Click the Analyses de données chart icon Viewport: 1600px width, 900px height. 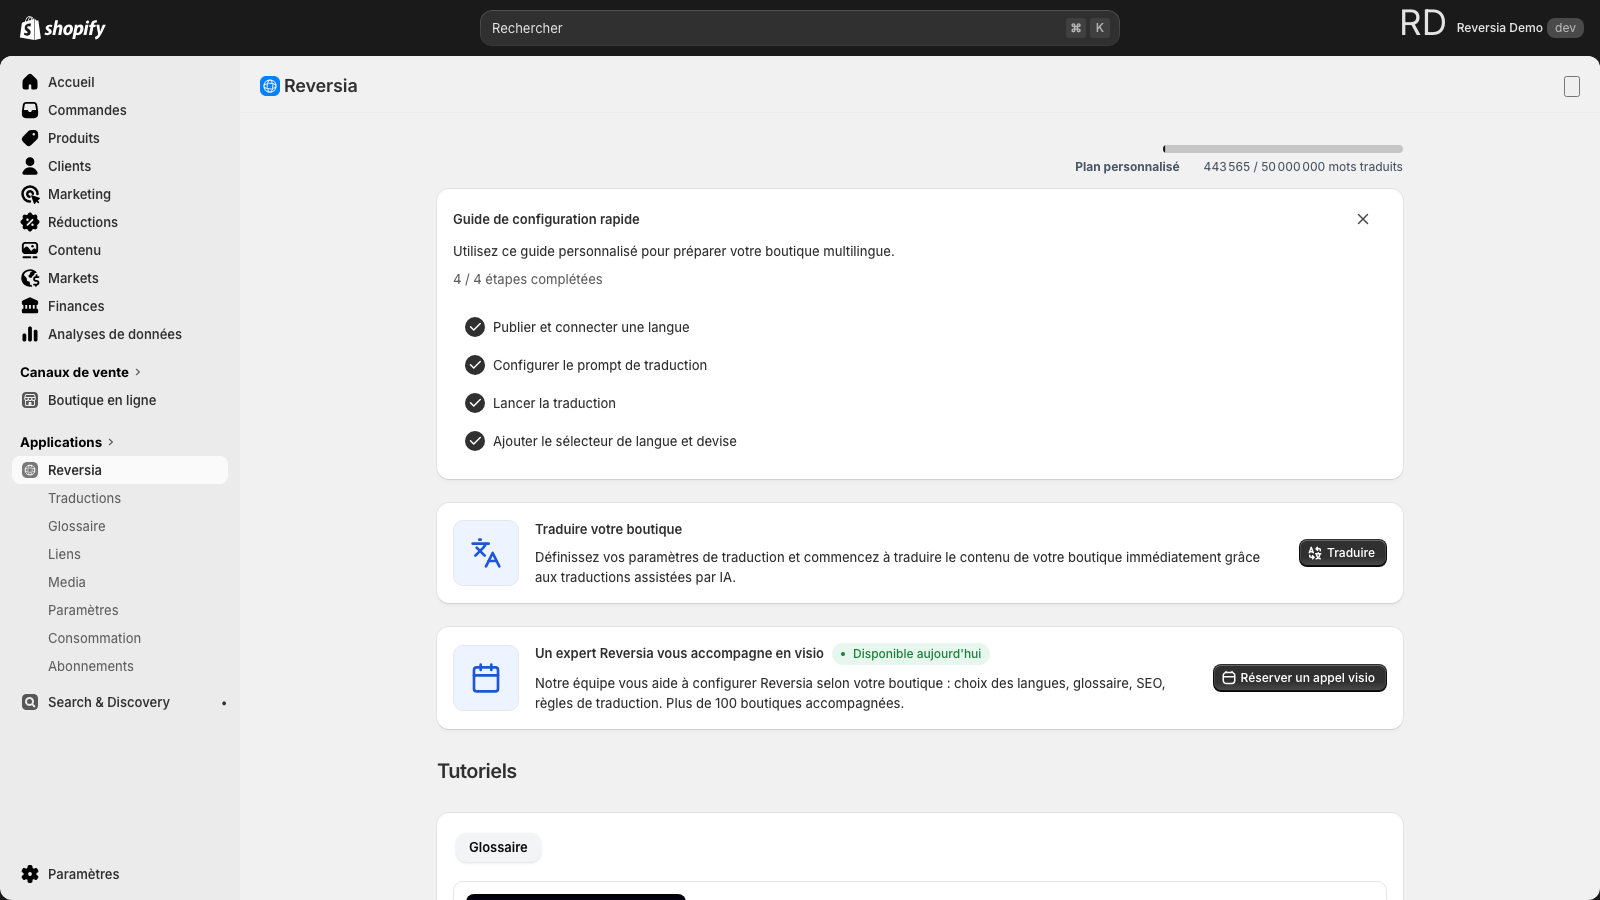coord(30,334)
